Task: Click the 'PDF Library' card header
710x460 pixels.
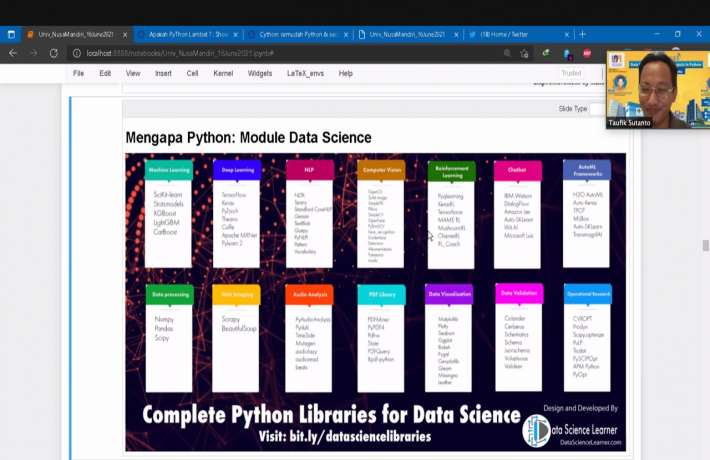Action: pos(382,294)
